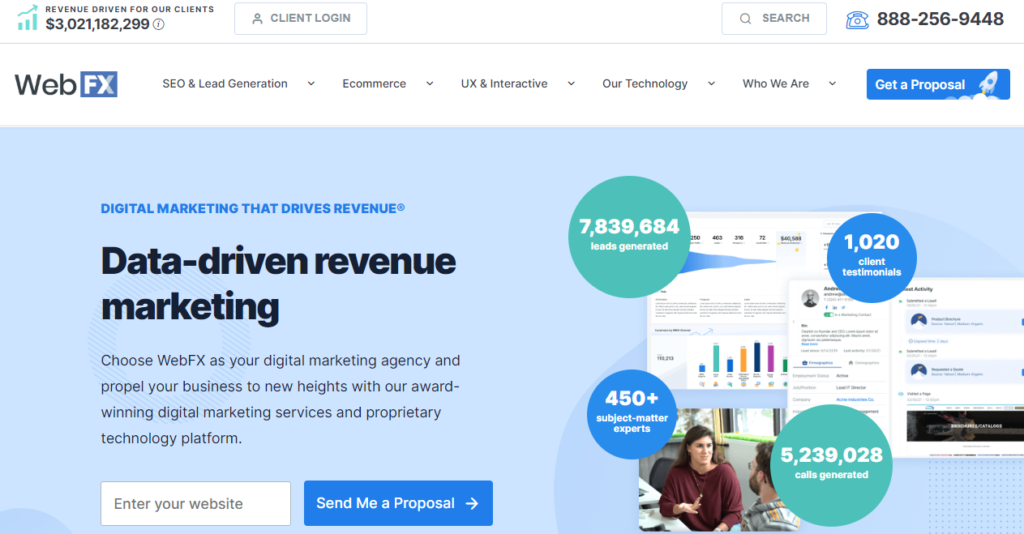Click the 7,839,684 leads generated bubble
Screen dimensions: 1024x534
click(x=629, y=236)
